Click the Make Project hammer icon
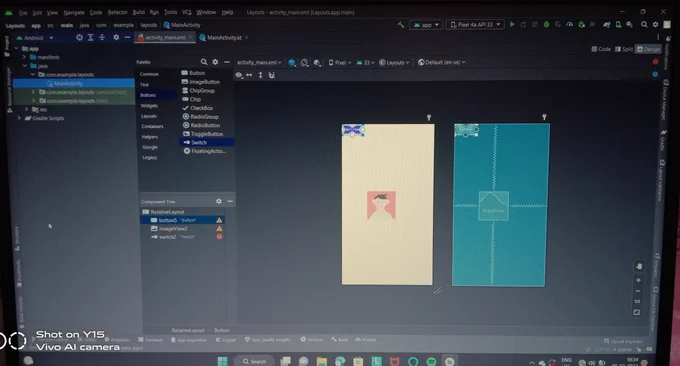 401,25
